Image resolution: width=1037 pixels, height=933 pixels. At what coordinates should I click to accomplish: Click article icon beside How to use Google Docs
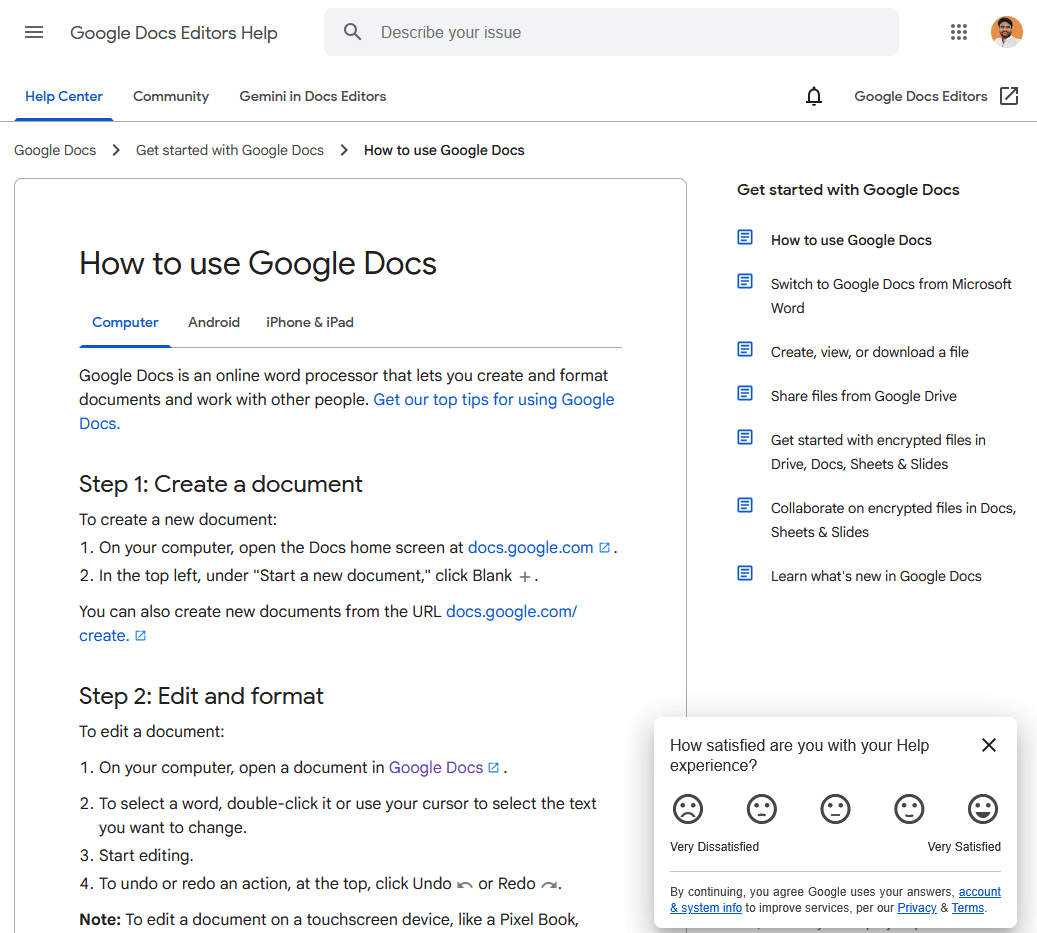pos(745,237)
